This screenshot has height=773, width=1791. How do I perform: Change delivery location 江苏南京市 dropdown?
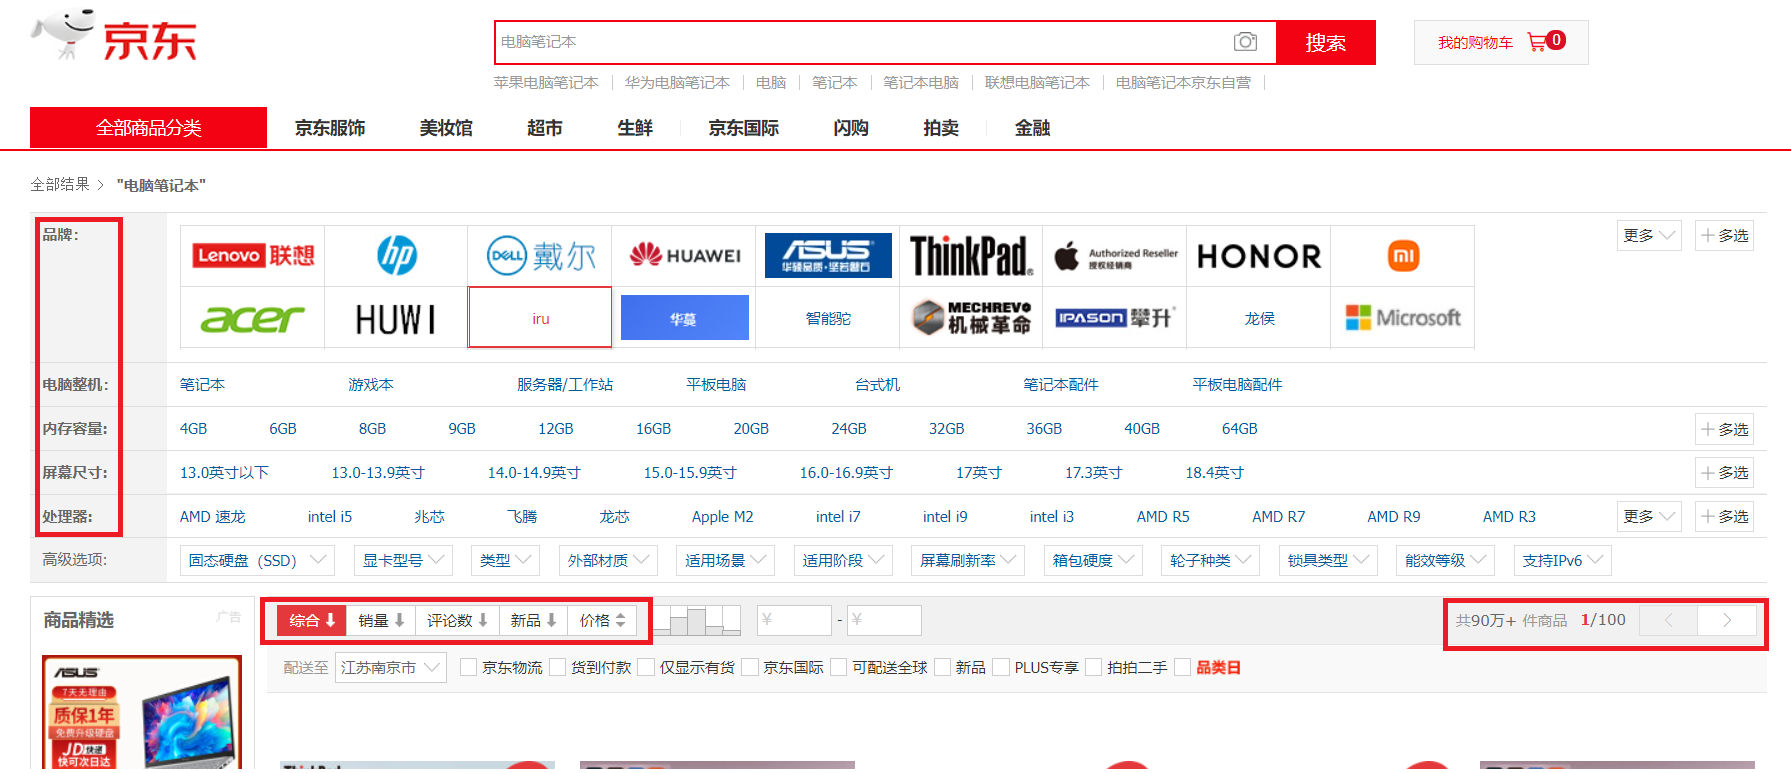click(392, 668)
